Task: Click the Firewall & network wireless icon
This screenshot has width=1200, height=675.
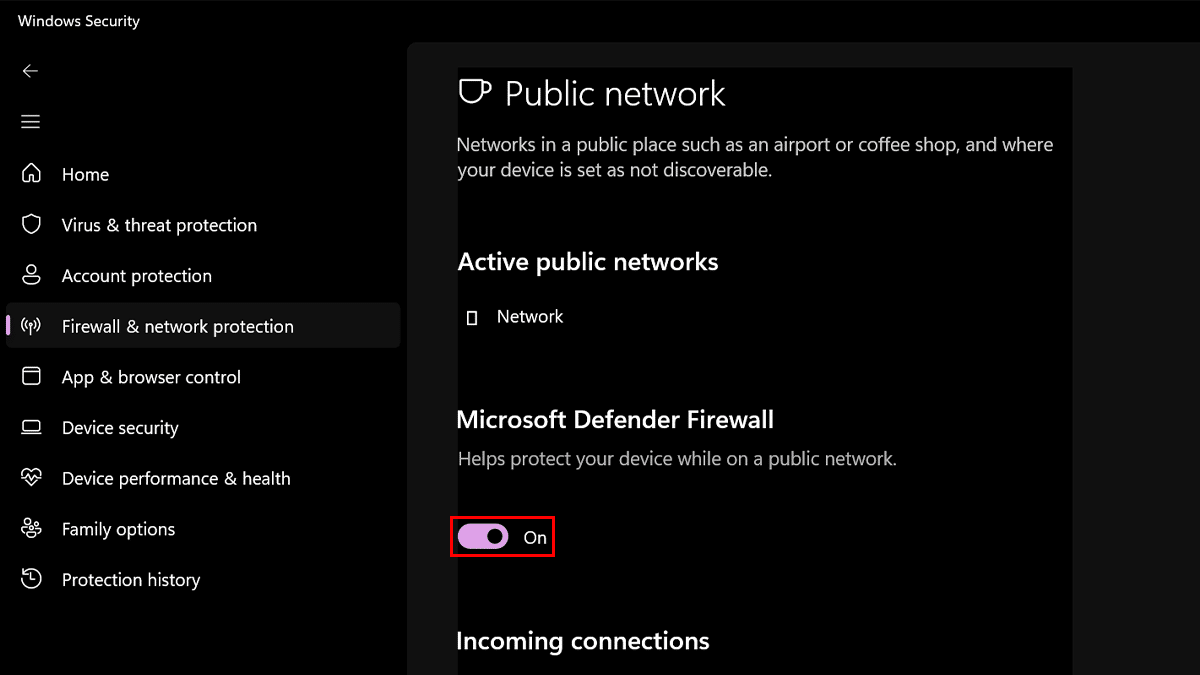Action: (32, 326)
